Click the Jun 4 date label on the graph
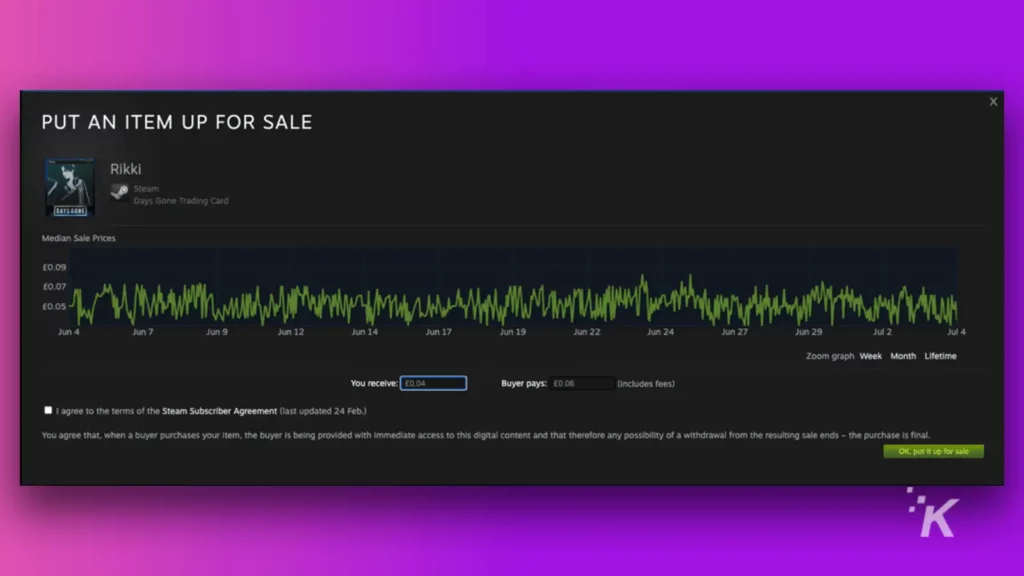This screenshot has height=576, width=1024. tap(69, 332)
